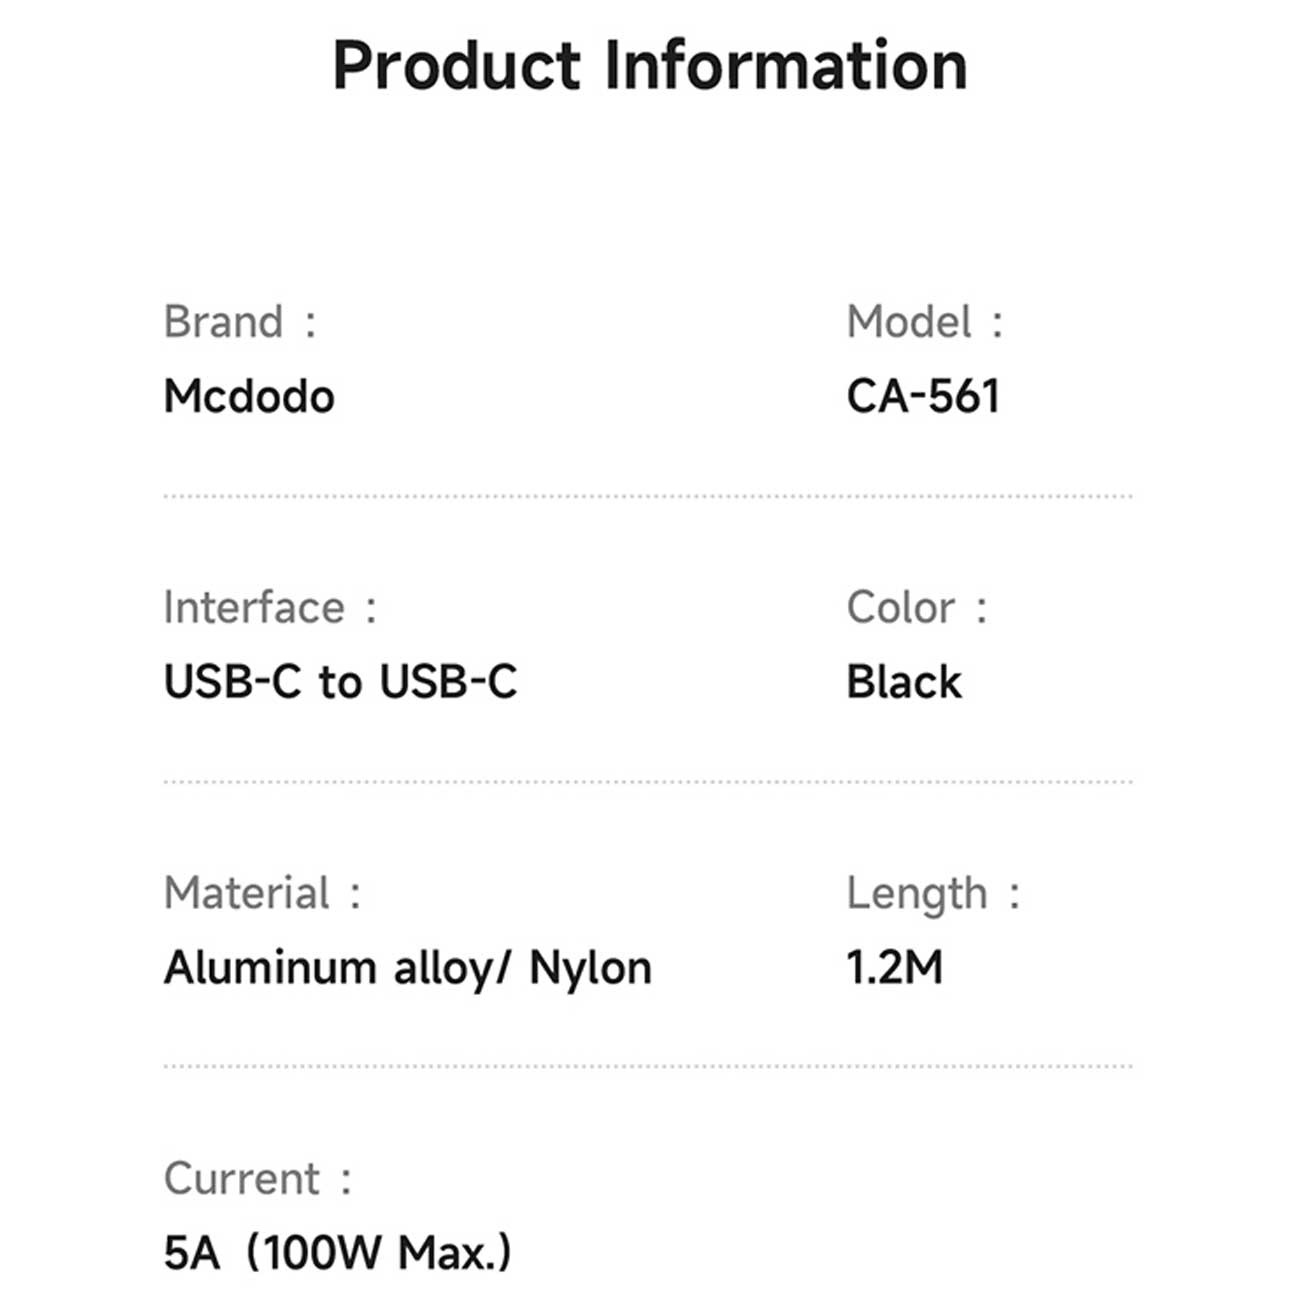1300x1300 pixels.
Task: Click the Color label
Action: 901,608
